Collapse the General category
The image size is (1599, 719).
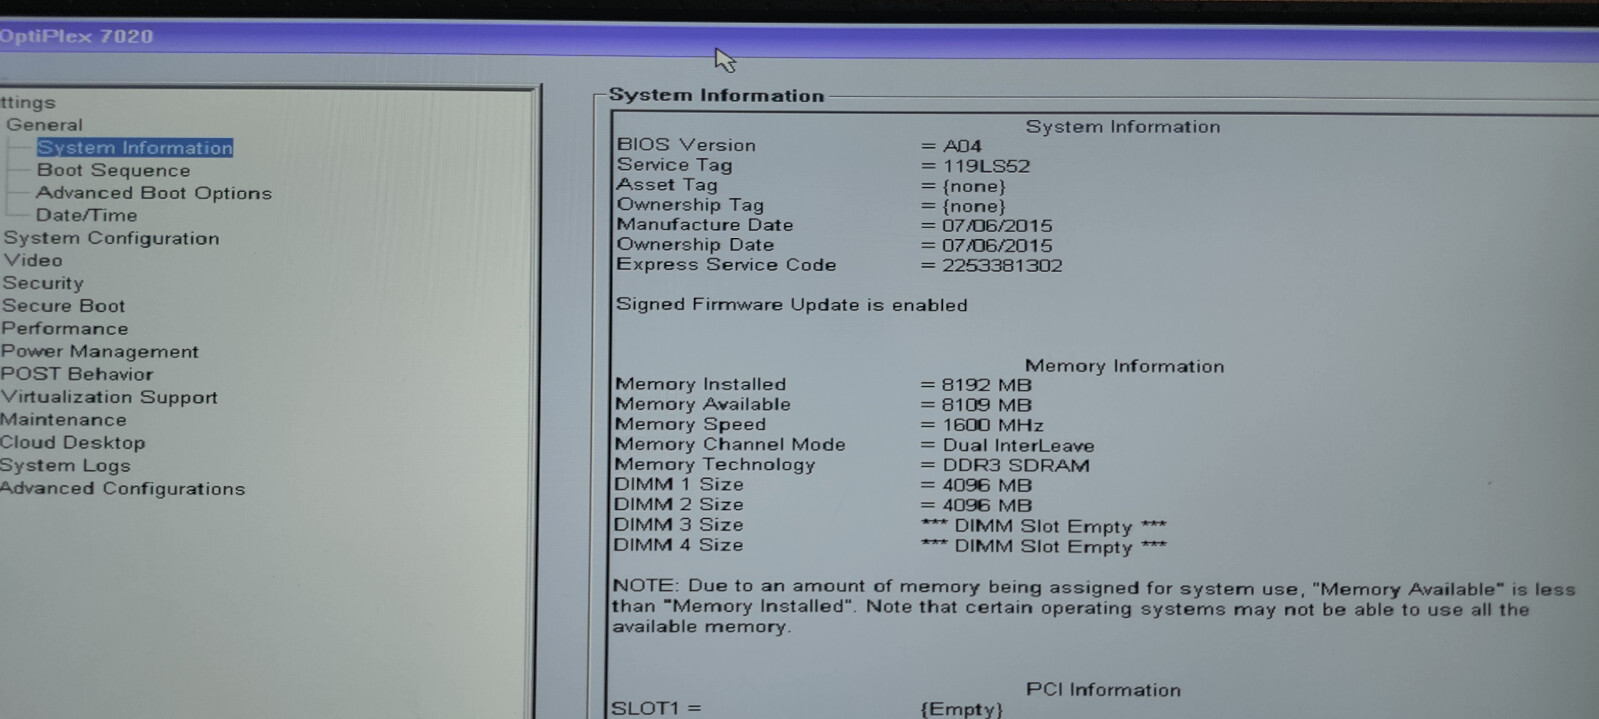[x=44, y=125]
